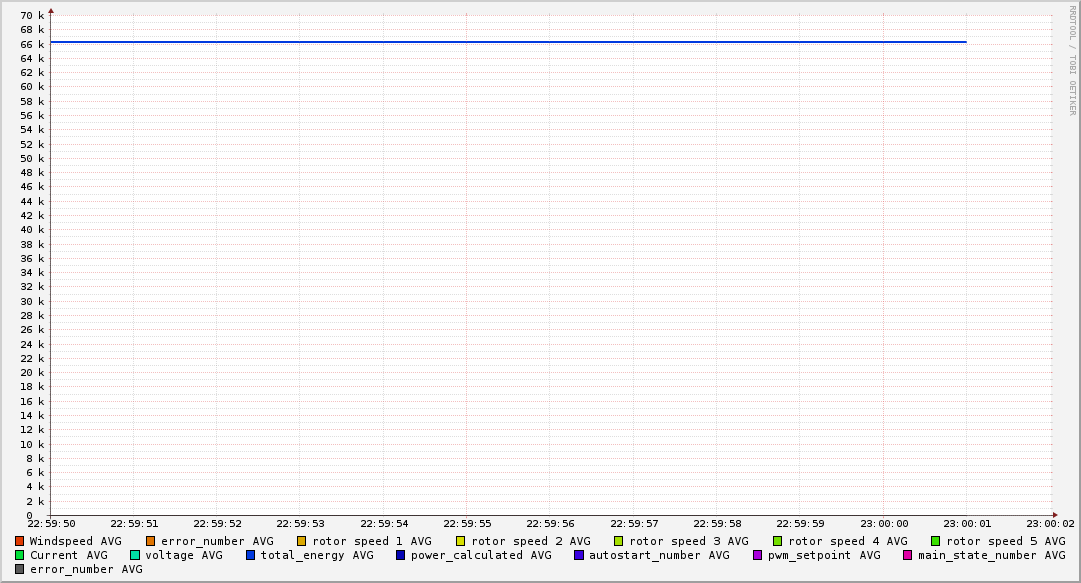Click the teal voltage AVG legend swatch
Image resolution: width=1081 pixels, height=583 pixels.
pyautogui.click(x=135, y=555)
